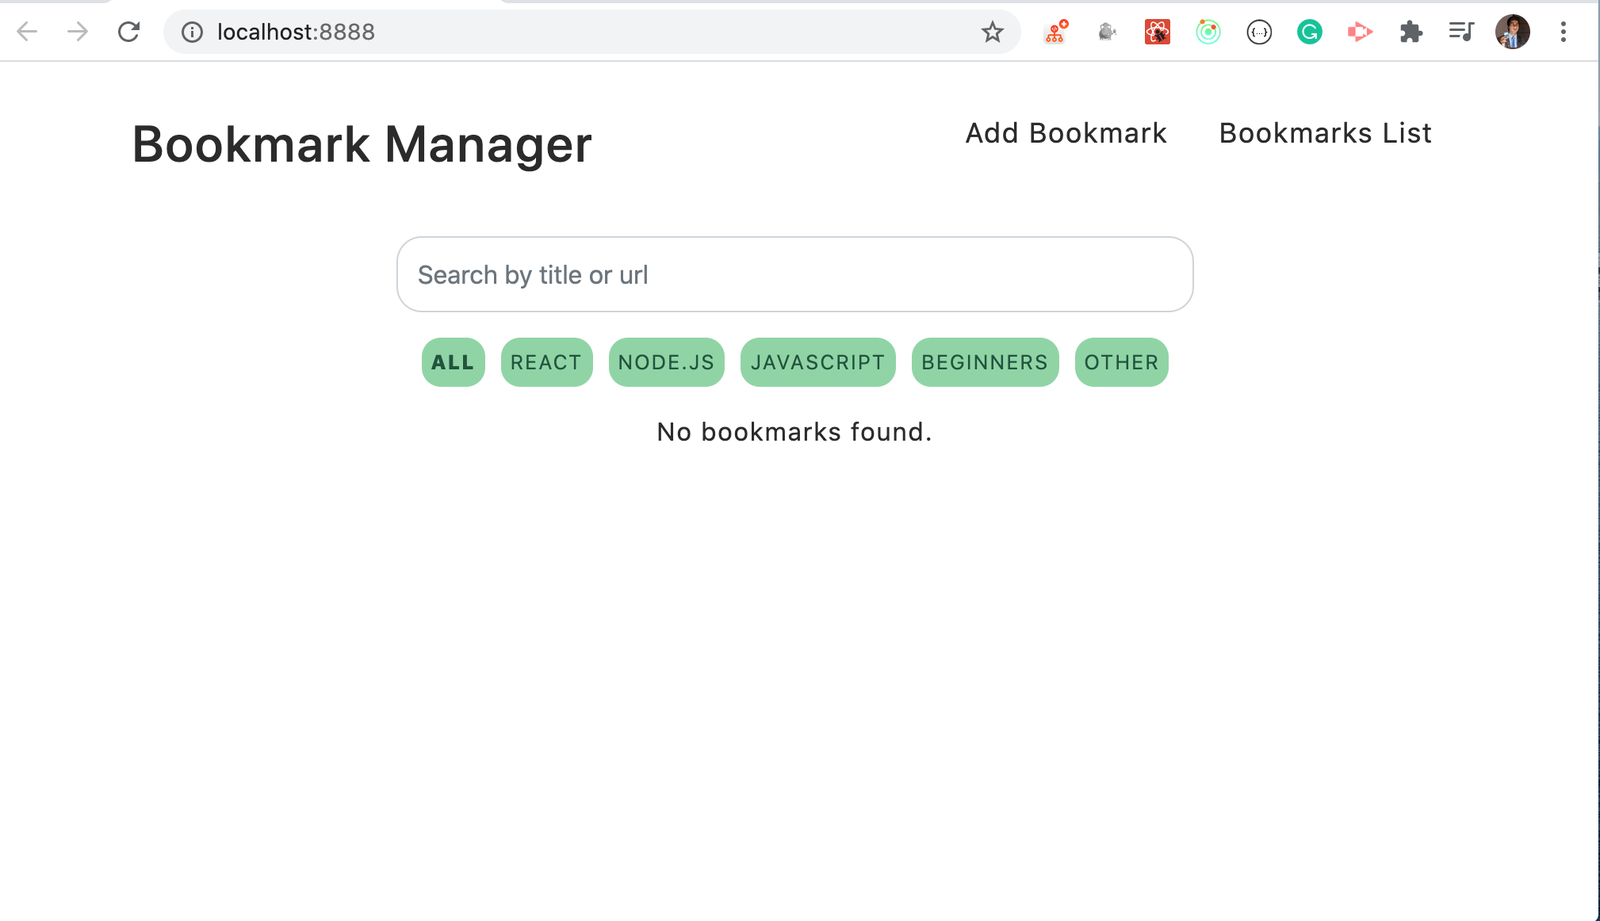Open the site info icon in the address bar
This screenshot has width=1600, height=921.
192,32
